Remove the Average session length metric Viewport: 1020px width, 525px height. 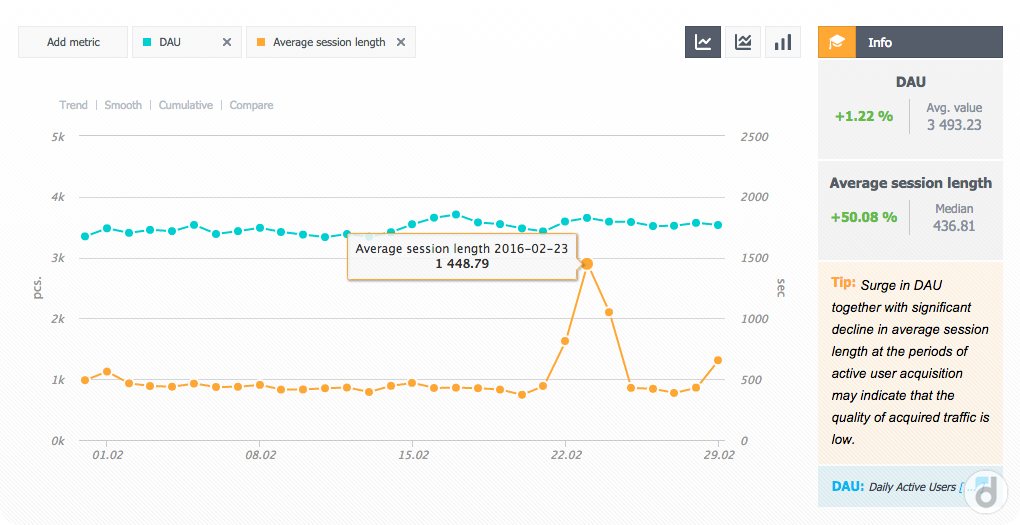coord(401,42)
